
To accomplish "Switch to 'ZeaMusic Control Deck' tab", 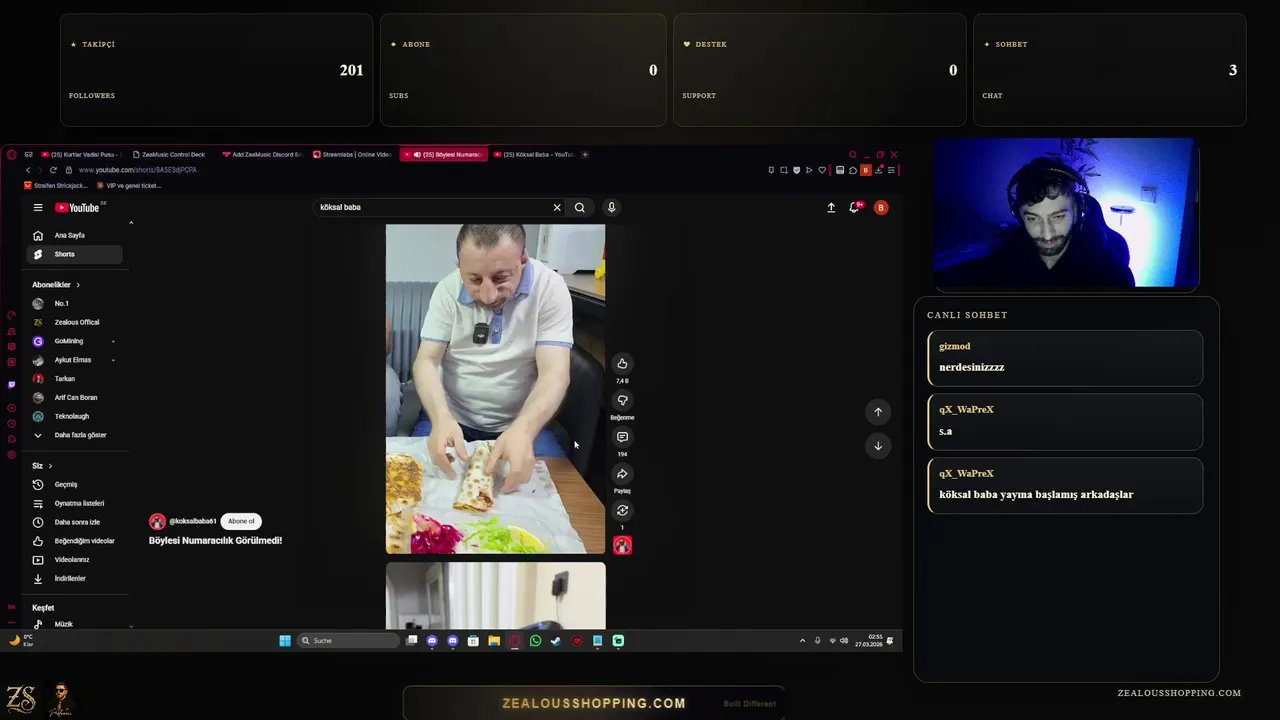I will [x=170, y=155].
